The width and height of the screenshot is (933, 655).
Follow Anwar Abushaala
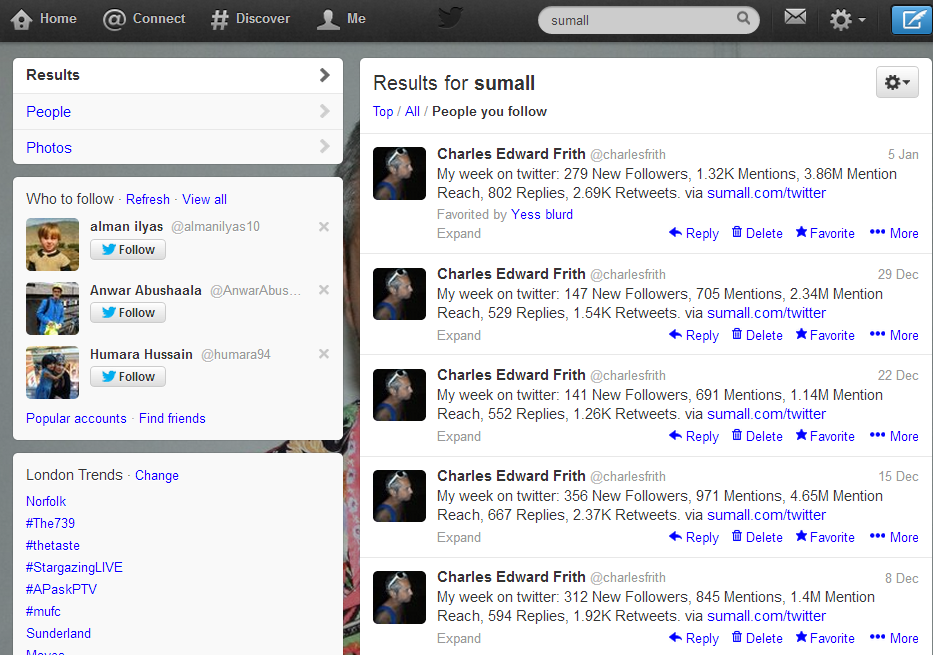[128, 313]
